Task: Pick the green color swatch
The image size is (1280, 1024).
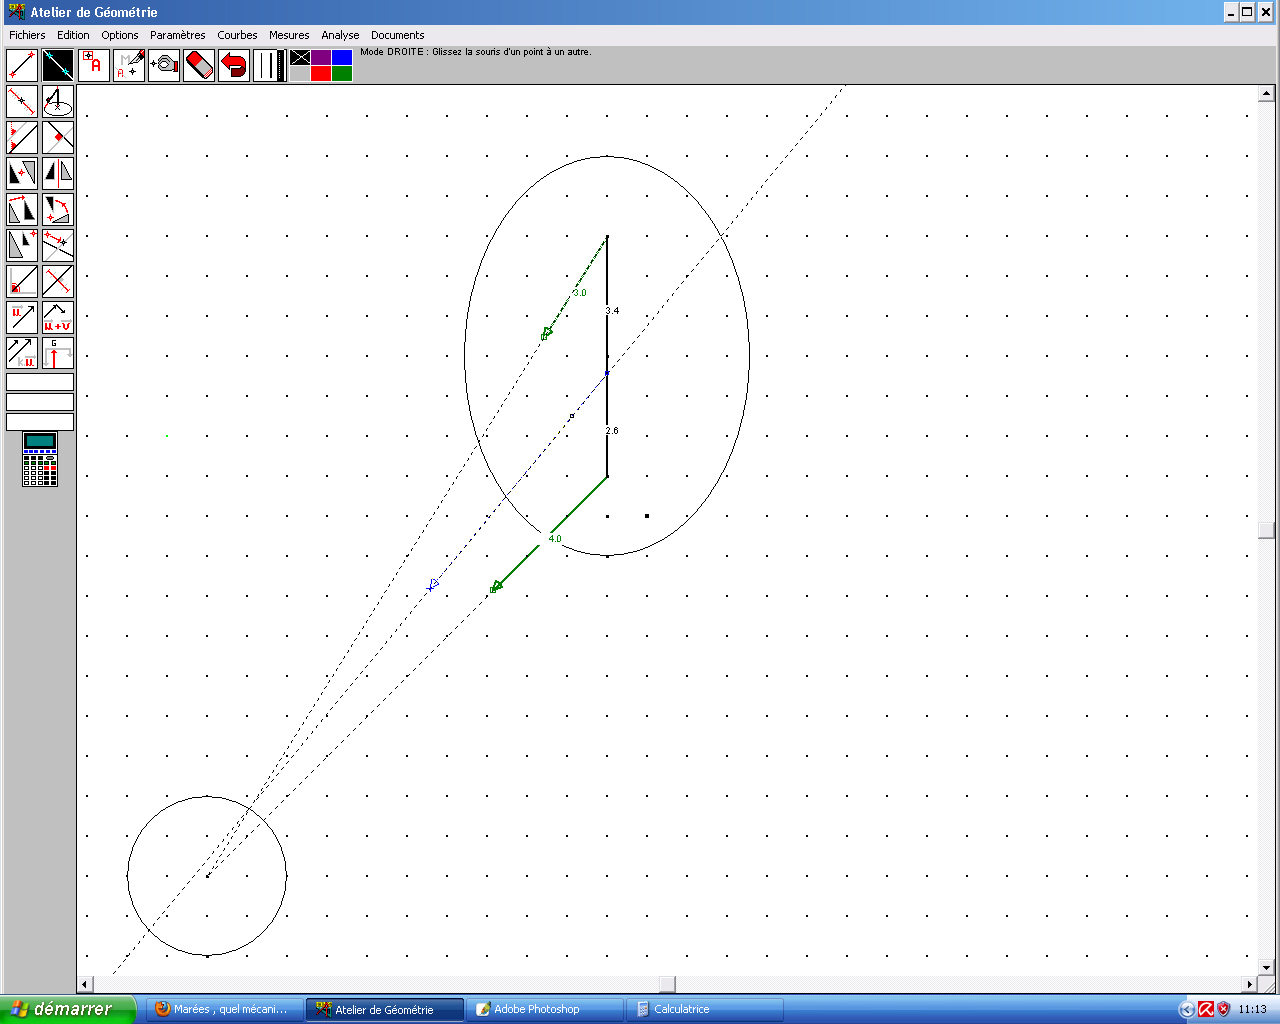Action: (342, 73)
